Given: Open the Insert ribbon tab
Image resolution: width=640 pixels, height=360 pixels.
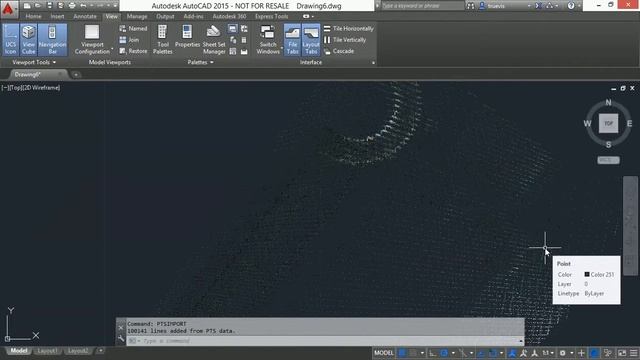Looking at the screenshot, I should coord(57,16).
